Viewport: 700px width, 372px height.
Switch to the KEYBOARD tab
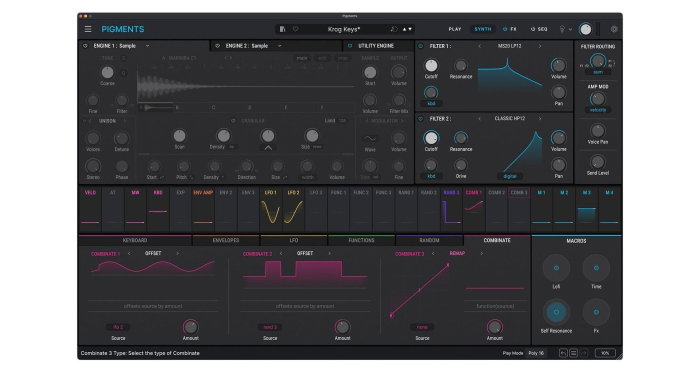[135, 240]
